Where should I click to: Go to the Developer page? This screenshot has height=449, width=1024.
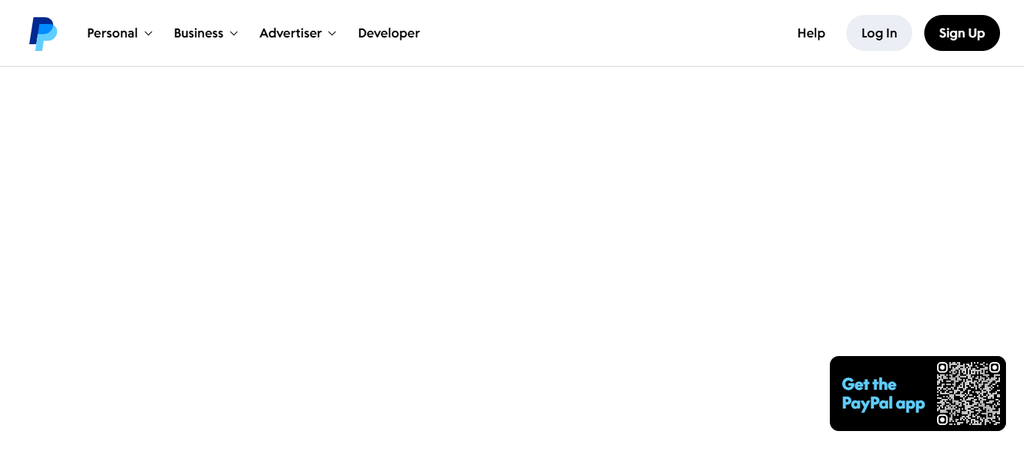[x=389, y=33]
